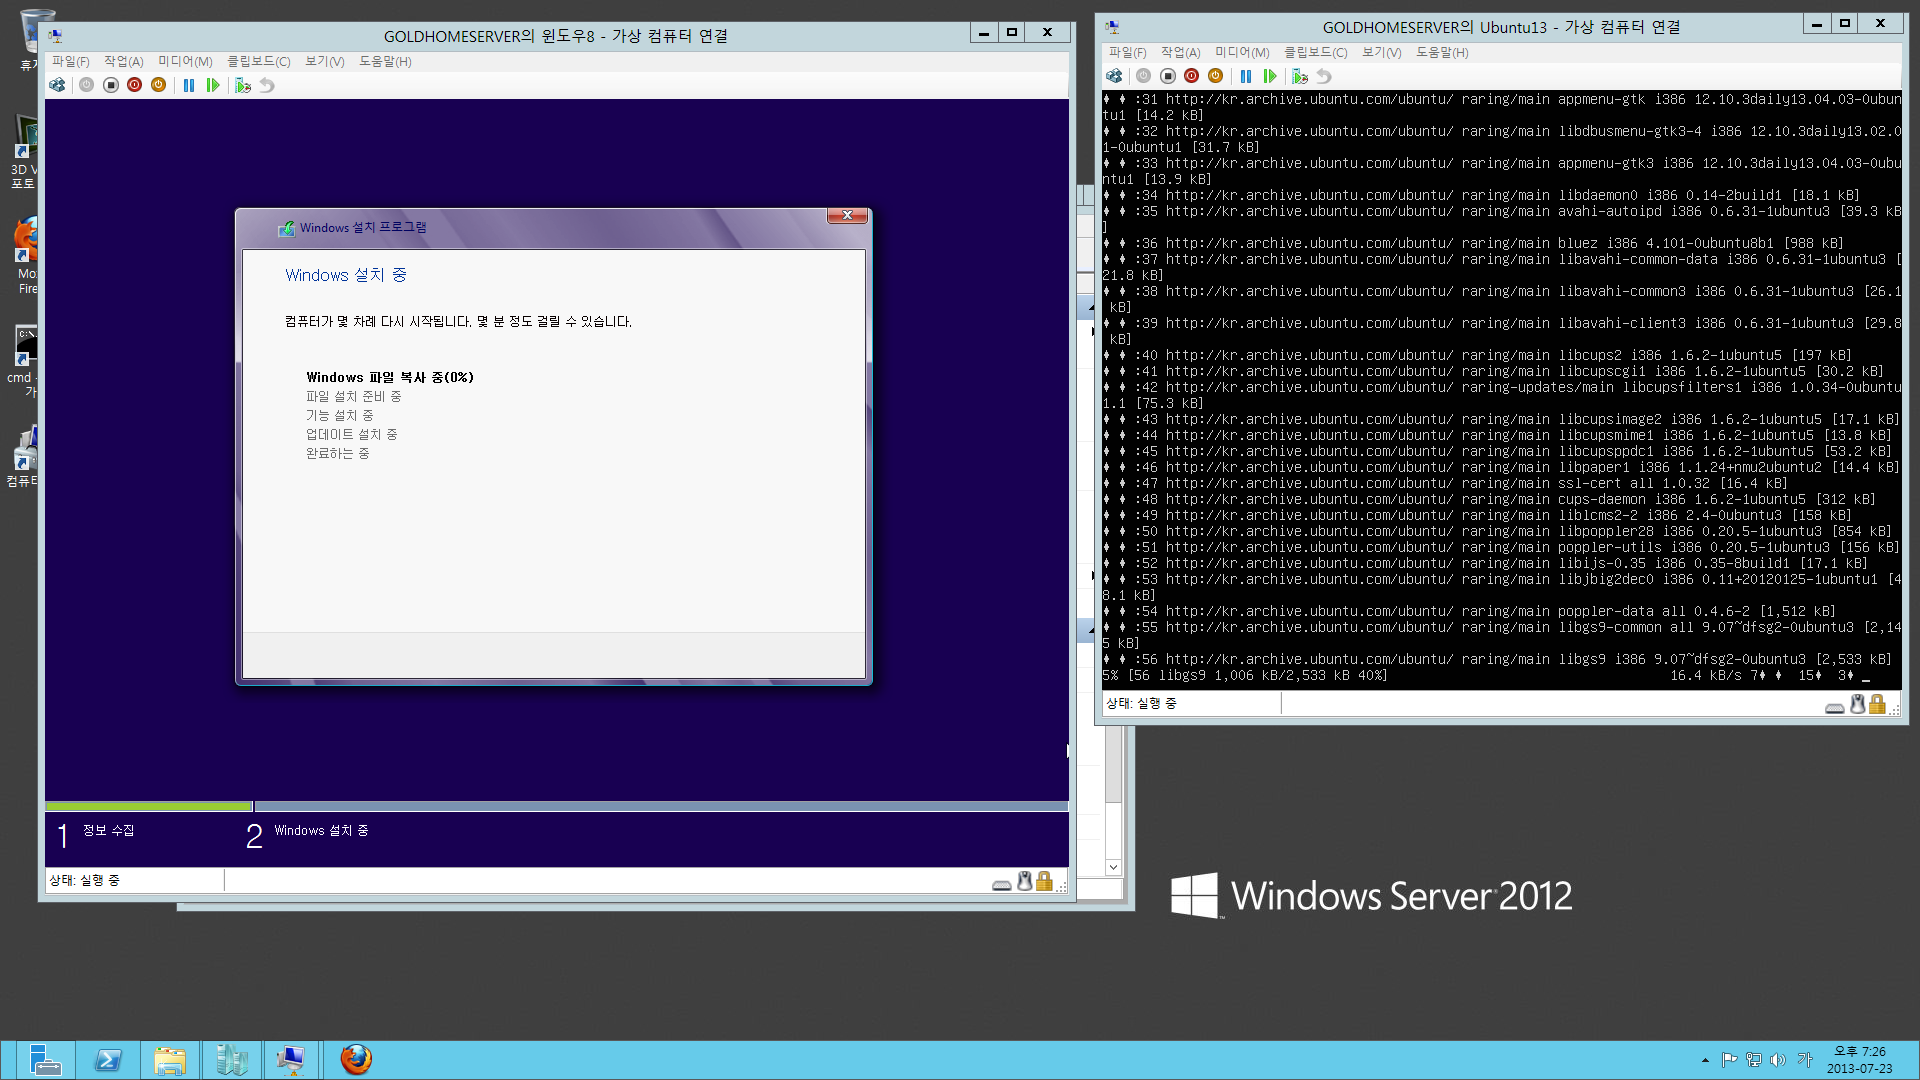Open File Explorer from taskbar
The image size is (1920, 1080).
click(170, 1060)
